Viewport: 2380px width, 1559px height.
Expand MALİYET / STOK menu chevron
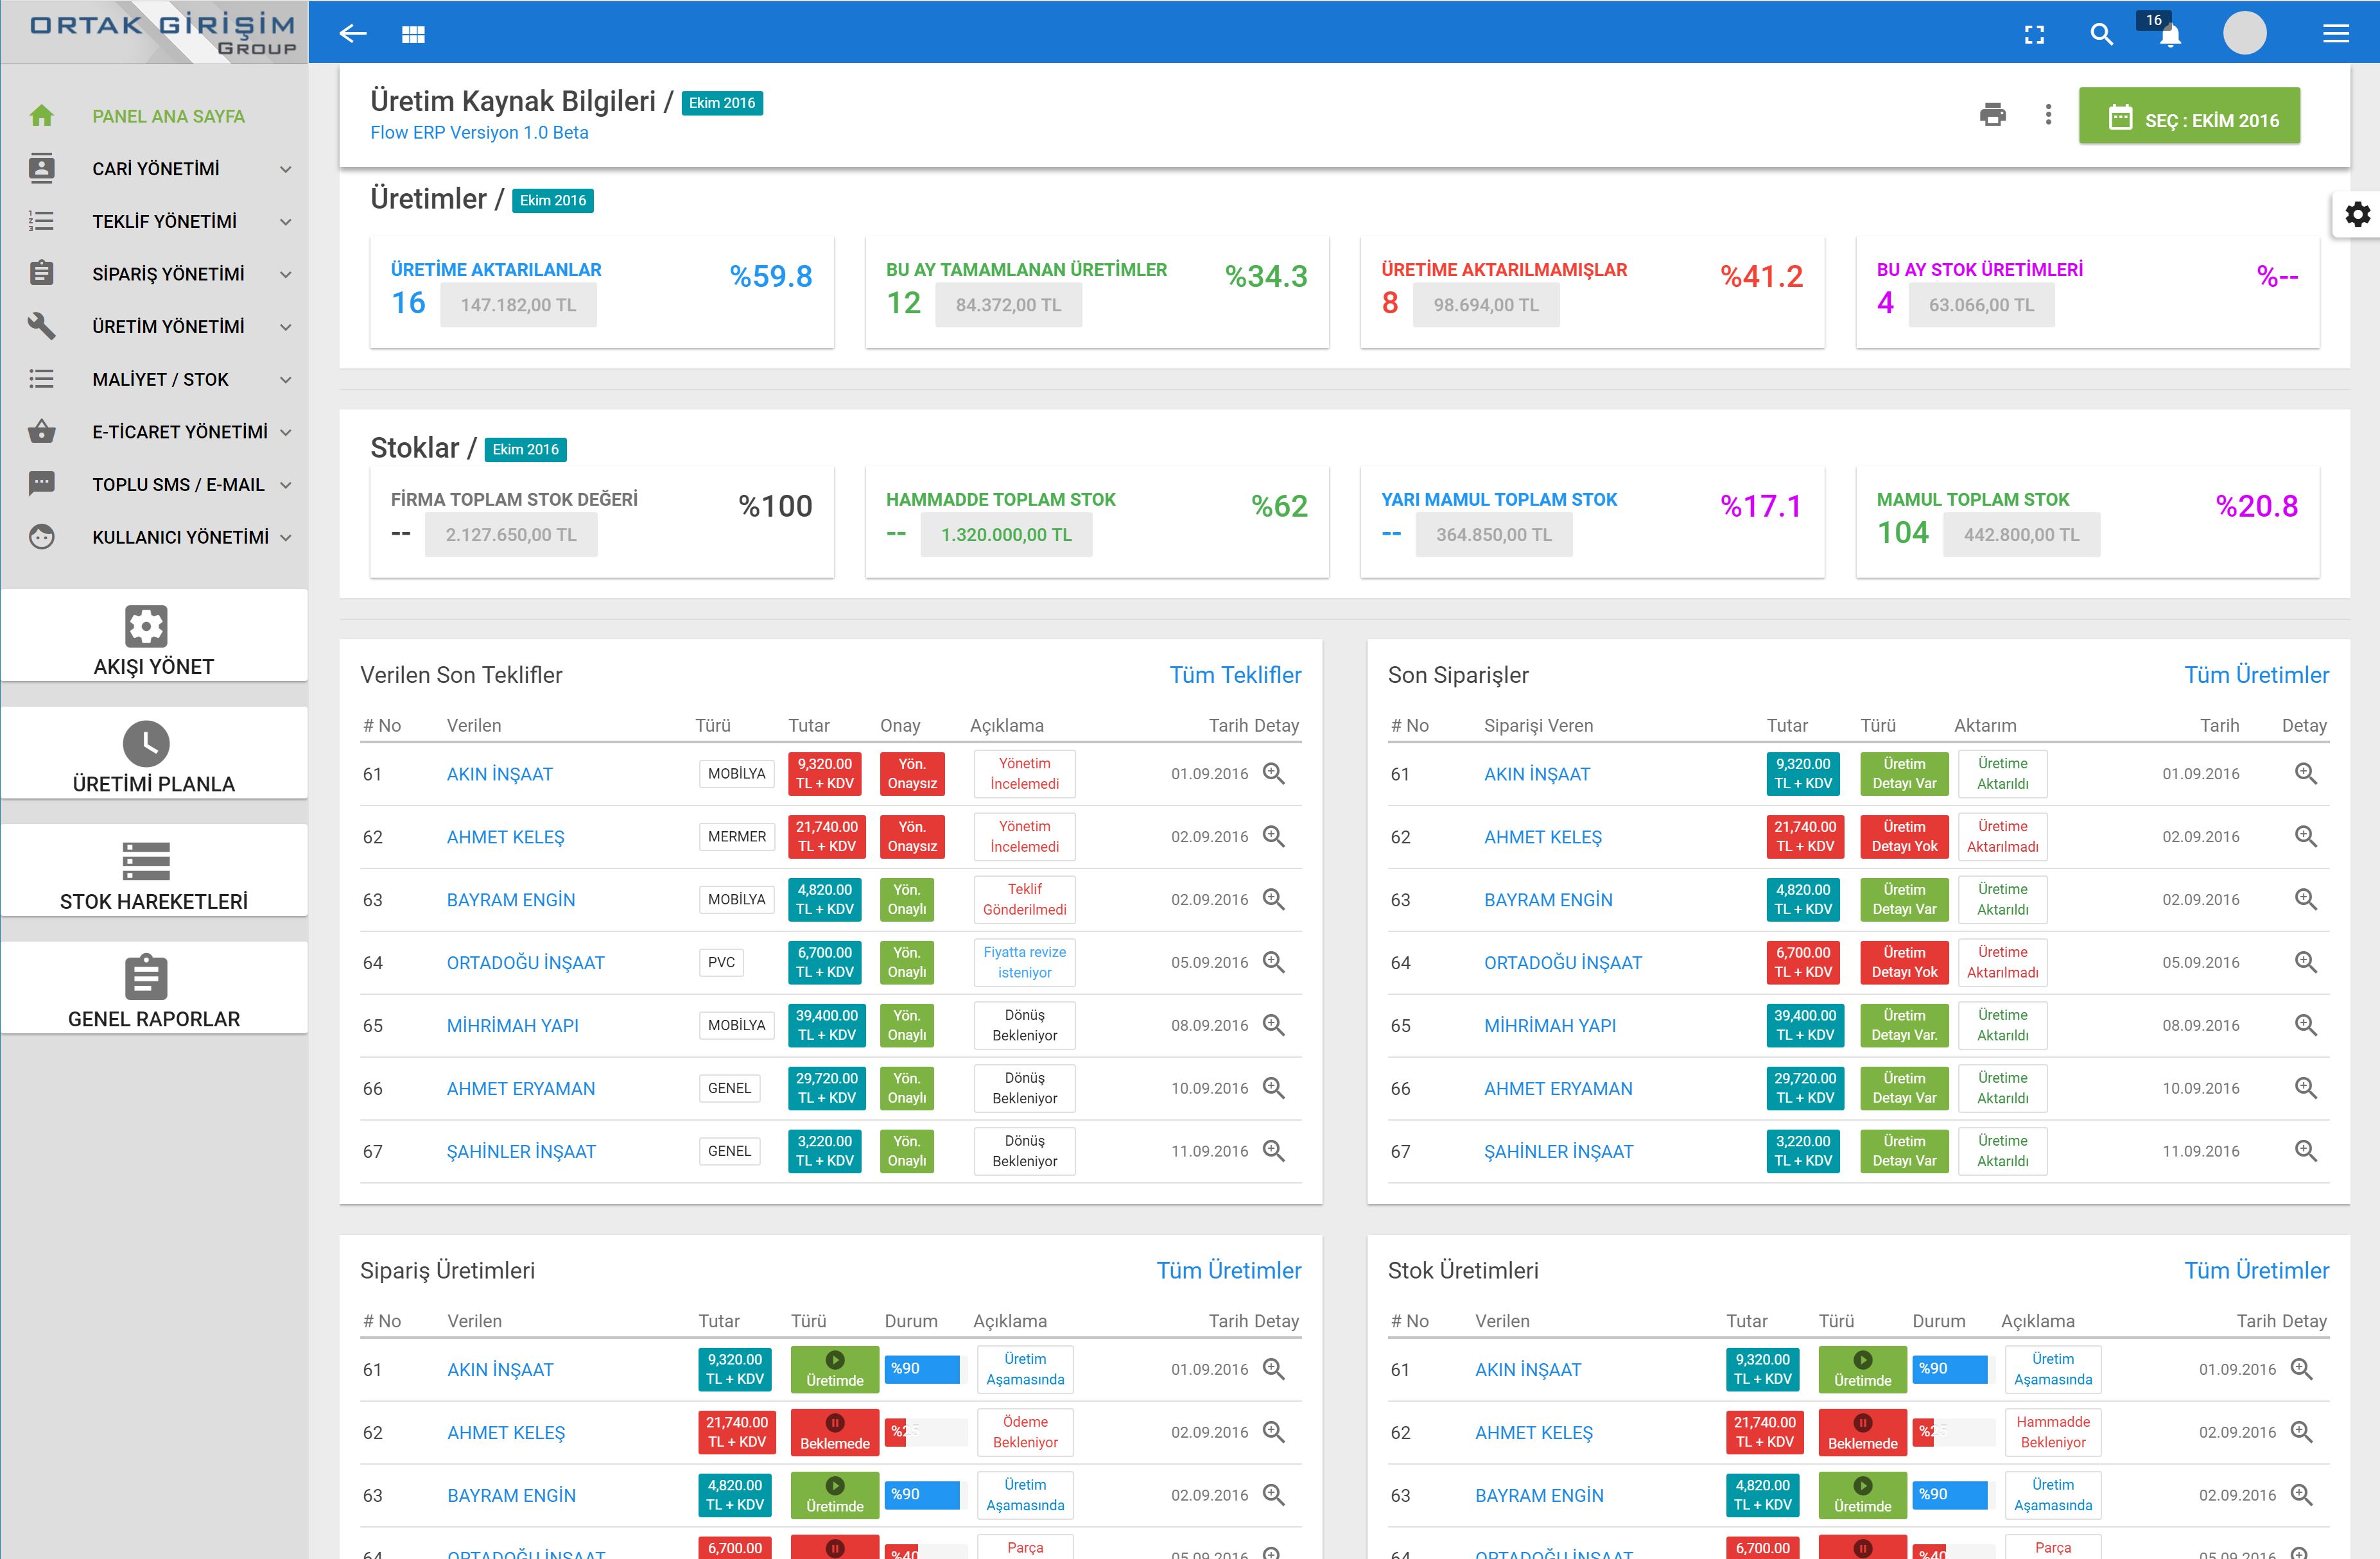coord(286,380)
